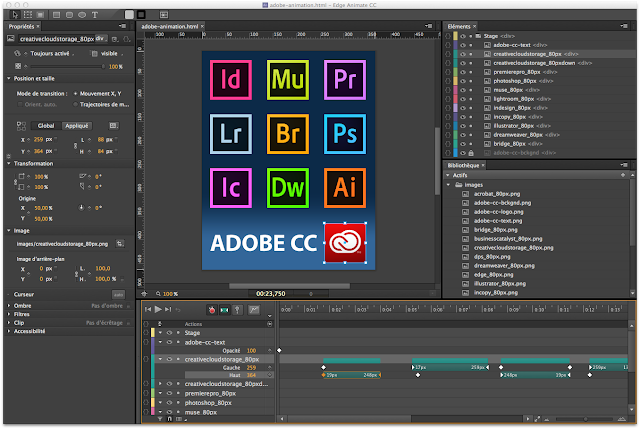The width and height of the screenshot is (640, 429).
Task: Expand the Filtres section
Action: (9, 314)
